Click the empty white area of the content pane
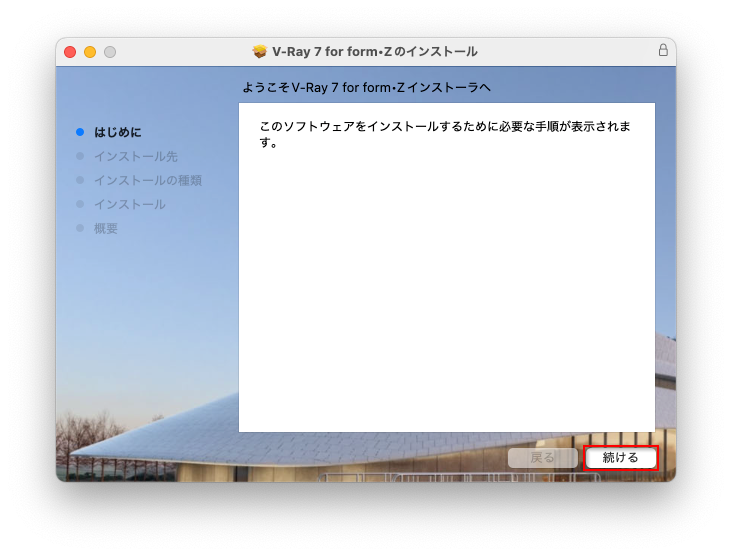 coord(446,300)
